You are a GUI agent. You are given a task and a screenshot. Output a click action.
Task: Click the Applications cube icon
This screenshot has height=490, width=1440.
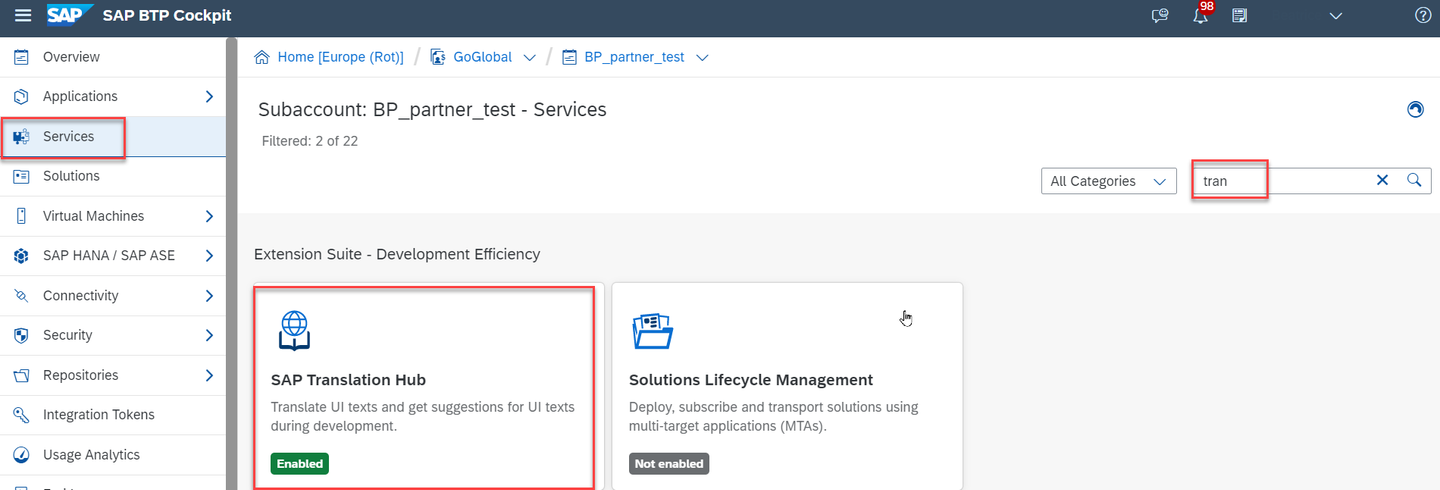point(21,96)
